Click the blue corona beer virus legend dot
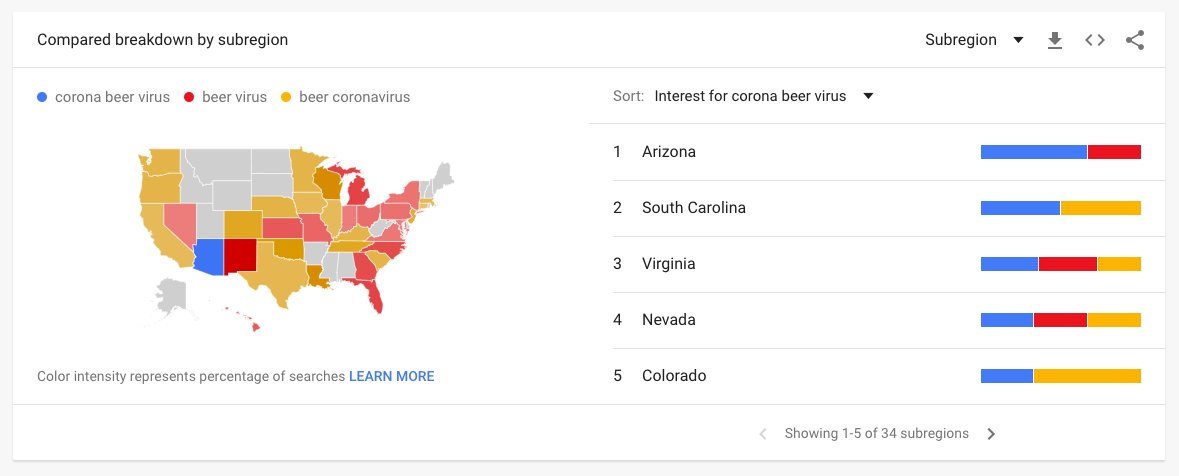Viewport: 1179px width, 476px height. (x=42, y=97)
